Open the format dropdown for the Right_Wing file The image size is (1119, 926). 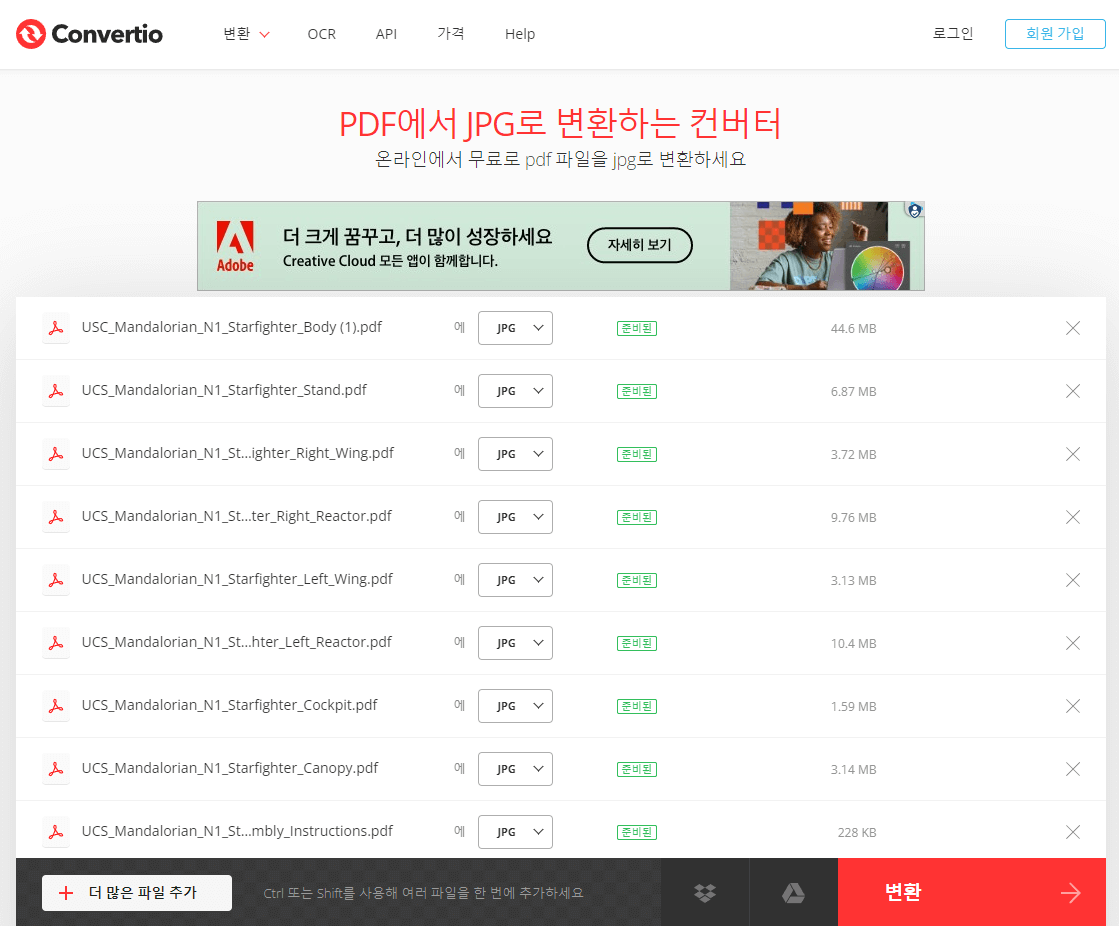(515, 454)
